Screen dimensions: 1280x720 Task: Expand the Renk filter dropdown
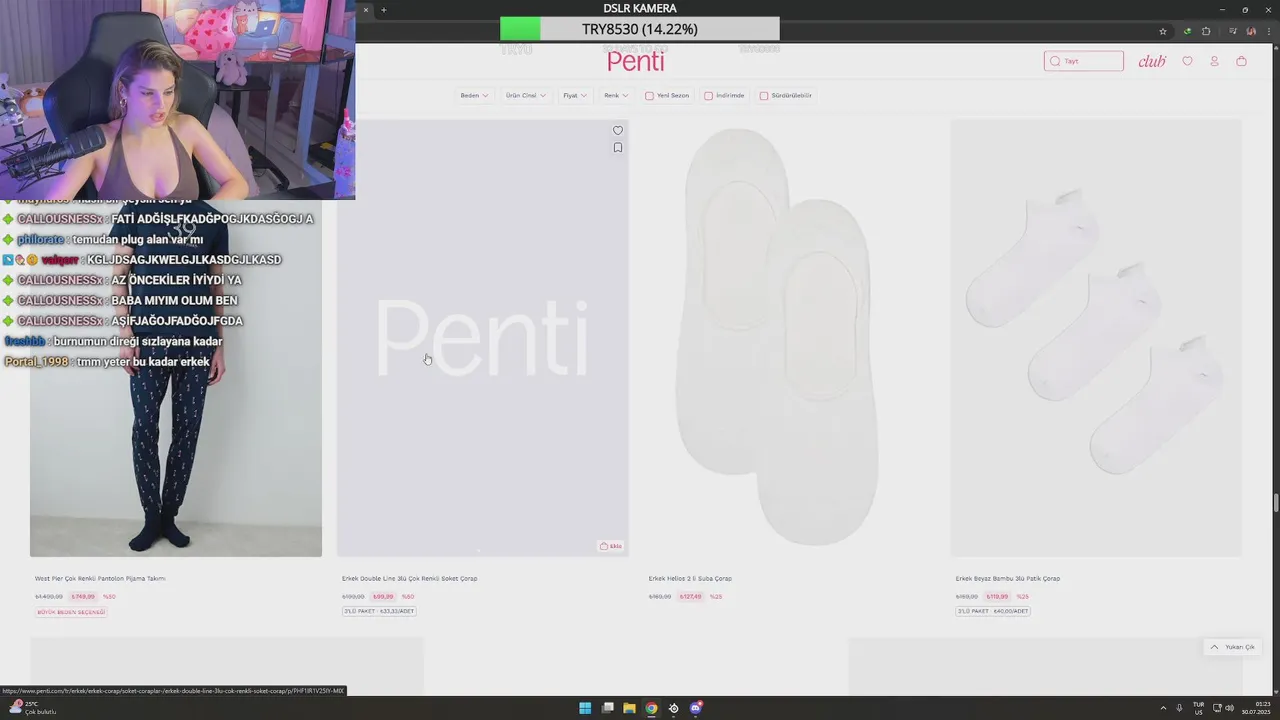(616, 96)
